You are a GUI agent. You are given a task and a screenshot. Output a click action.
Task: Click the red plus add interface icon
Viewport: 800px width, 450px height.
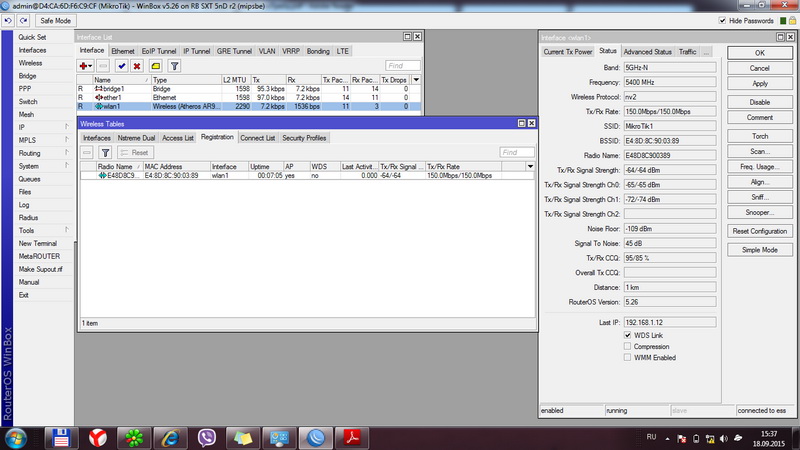(x=83, y=66)
